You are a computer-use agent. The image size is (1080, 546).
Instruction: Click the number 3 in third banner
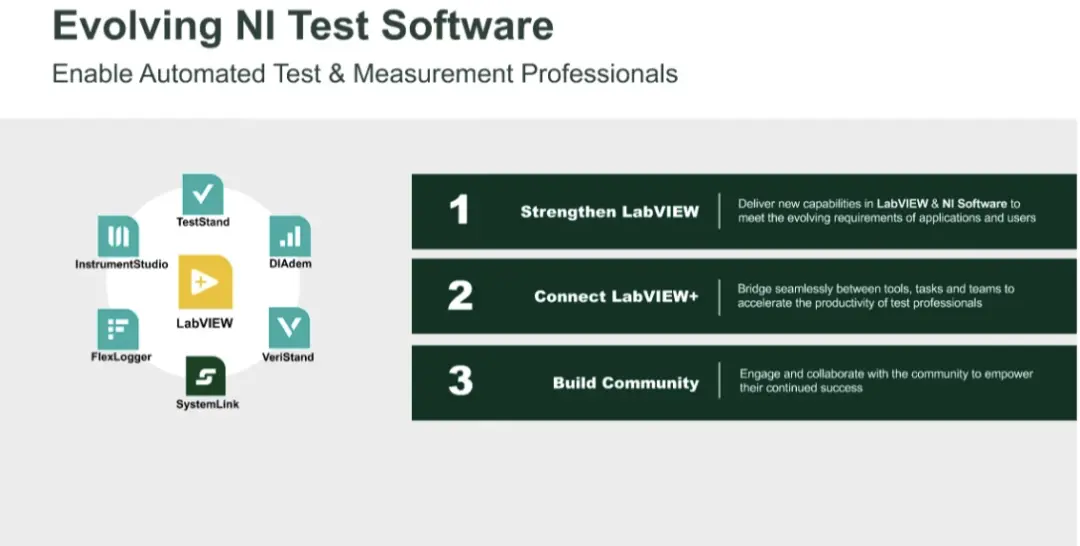point(460,381)
